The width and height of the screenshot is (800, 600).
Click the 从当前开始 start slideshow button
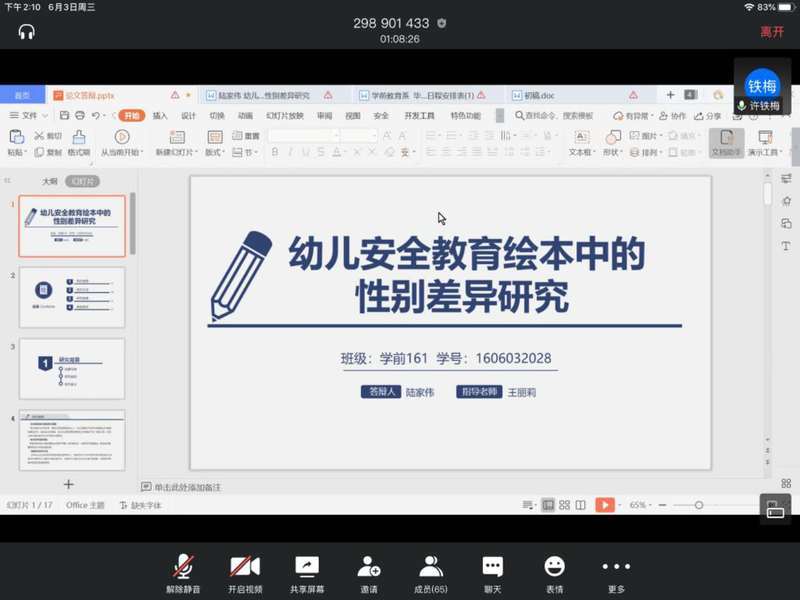pyautogui.click(x=121, y=143)
